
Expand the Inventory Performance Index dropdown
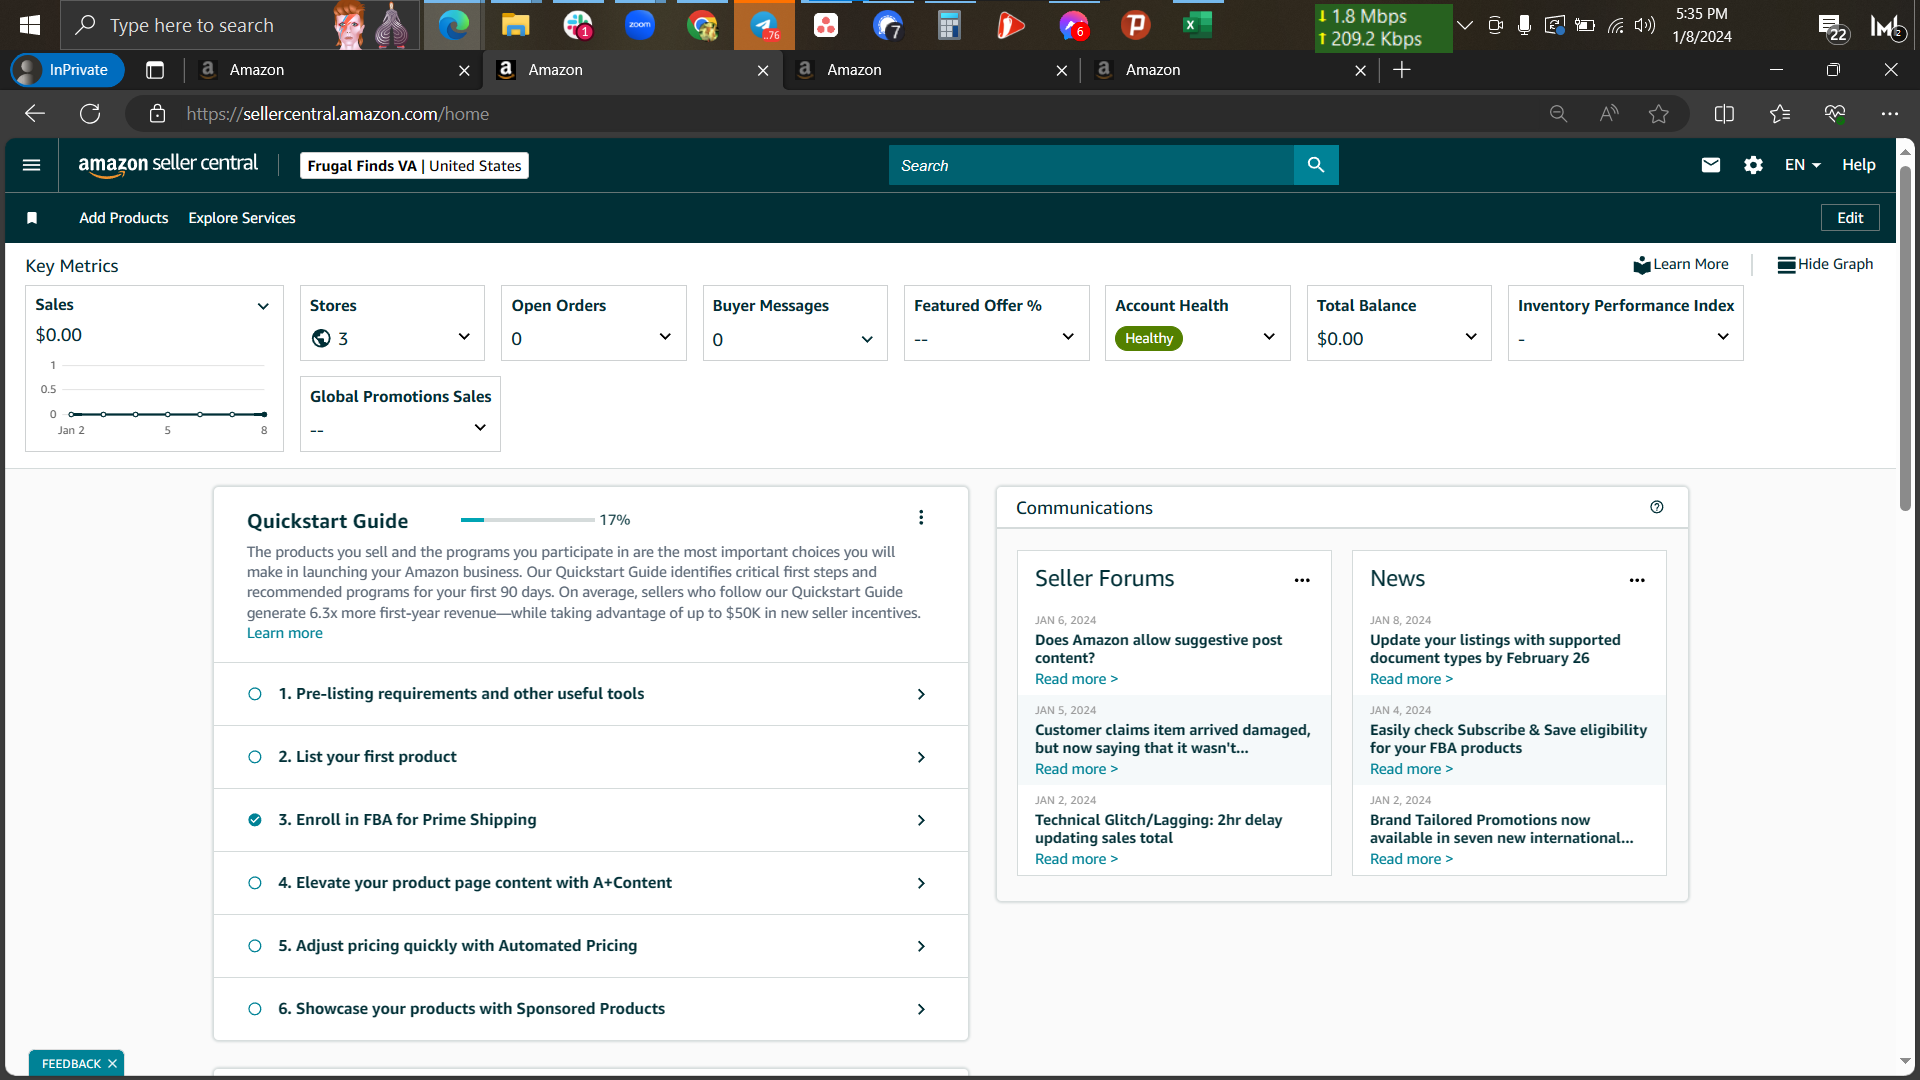coord(1723,337)
